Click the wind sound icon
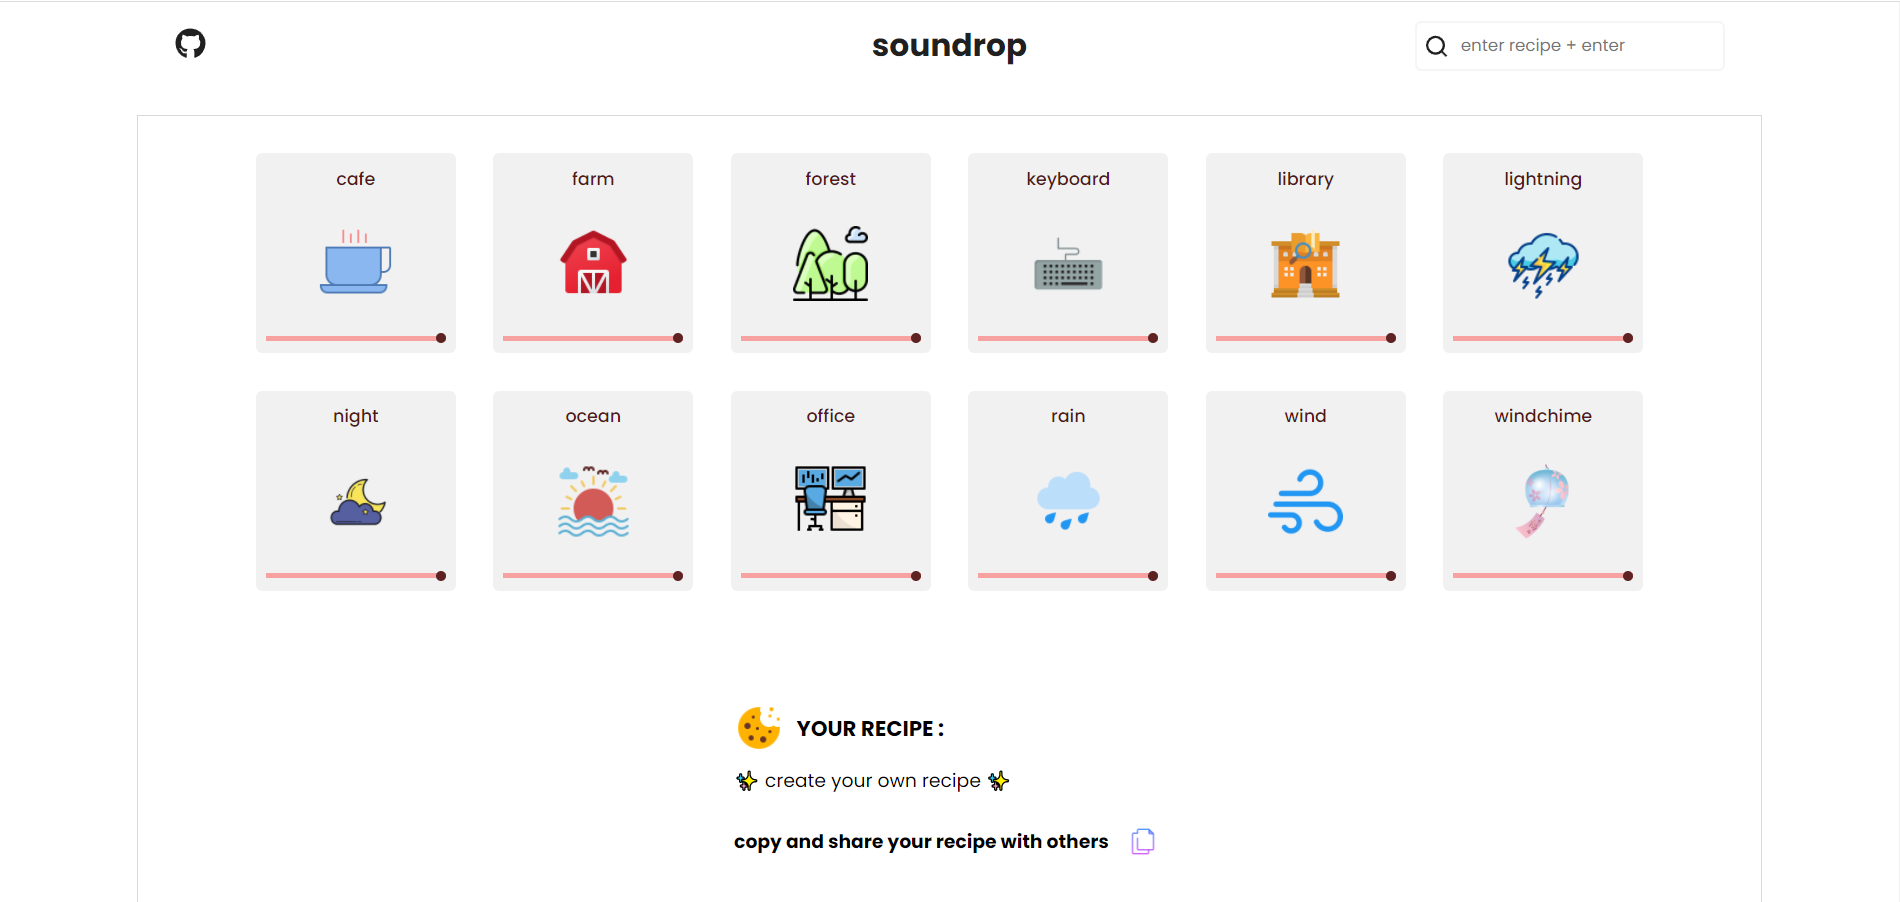Screen dimensions: 1900x902 click(1305, 500)
